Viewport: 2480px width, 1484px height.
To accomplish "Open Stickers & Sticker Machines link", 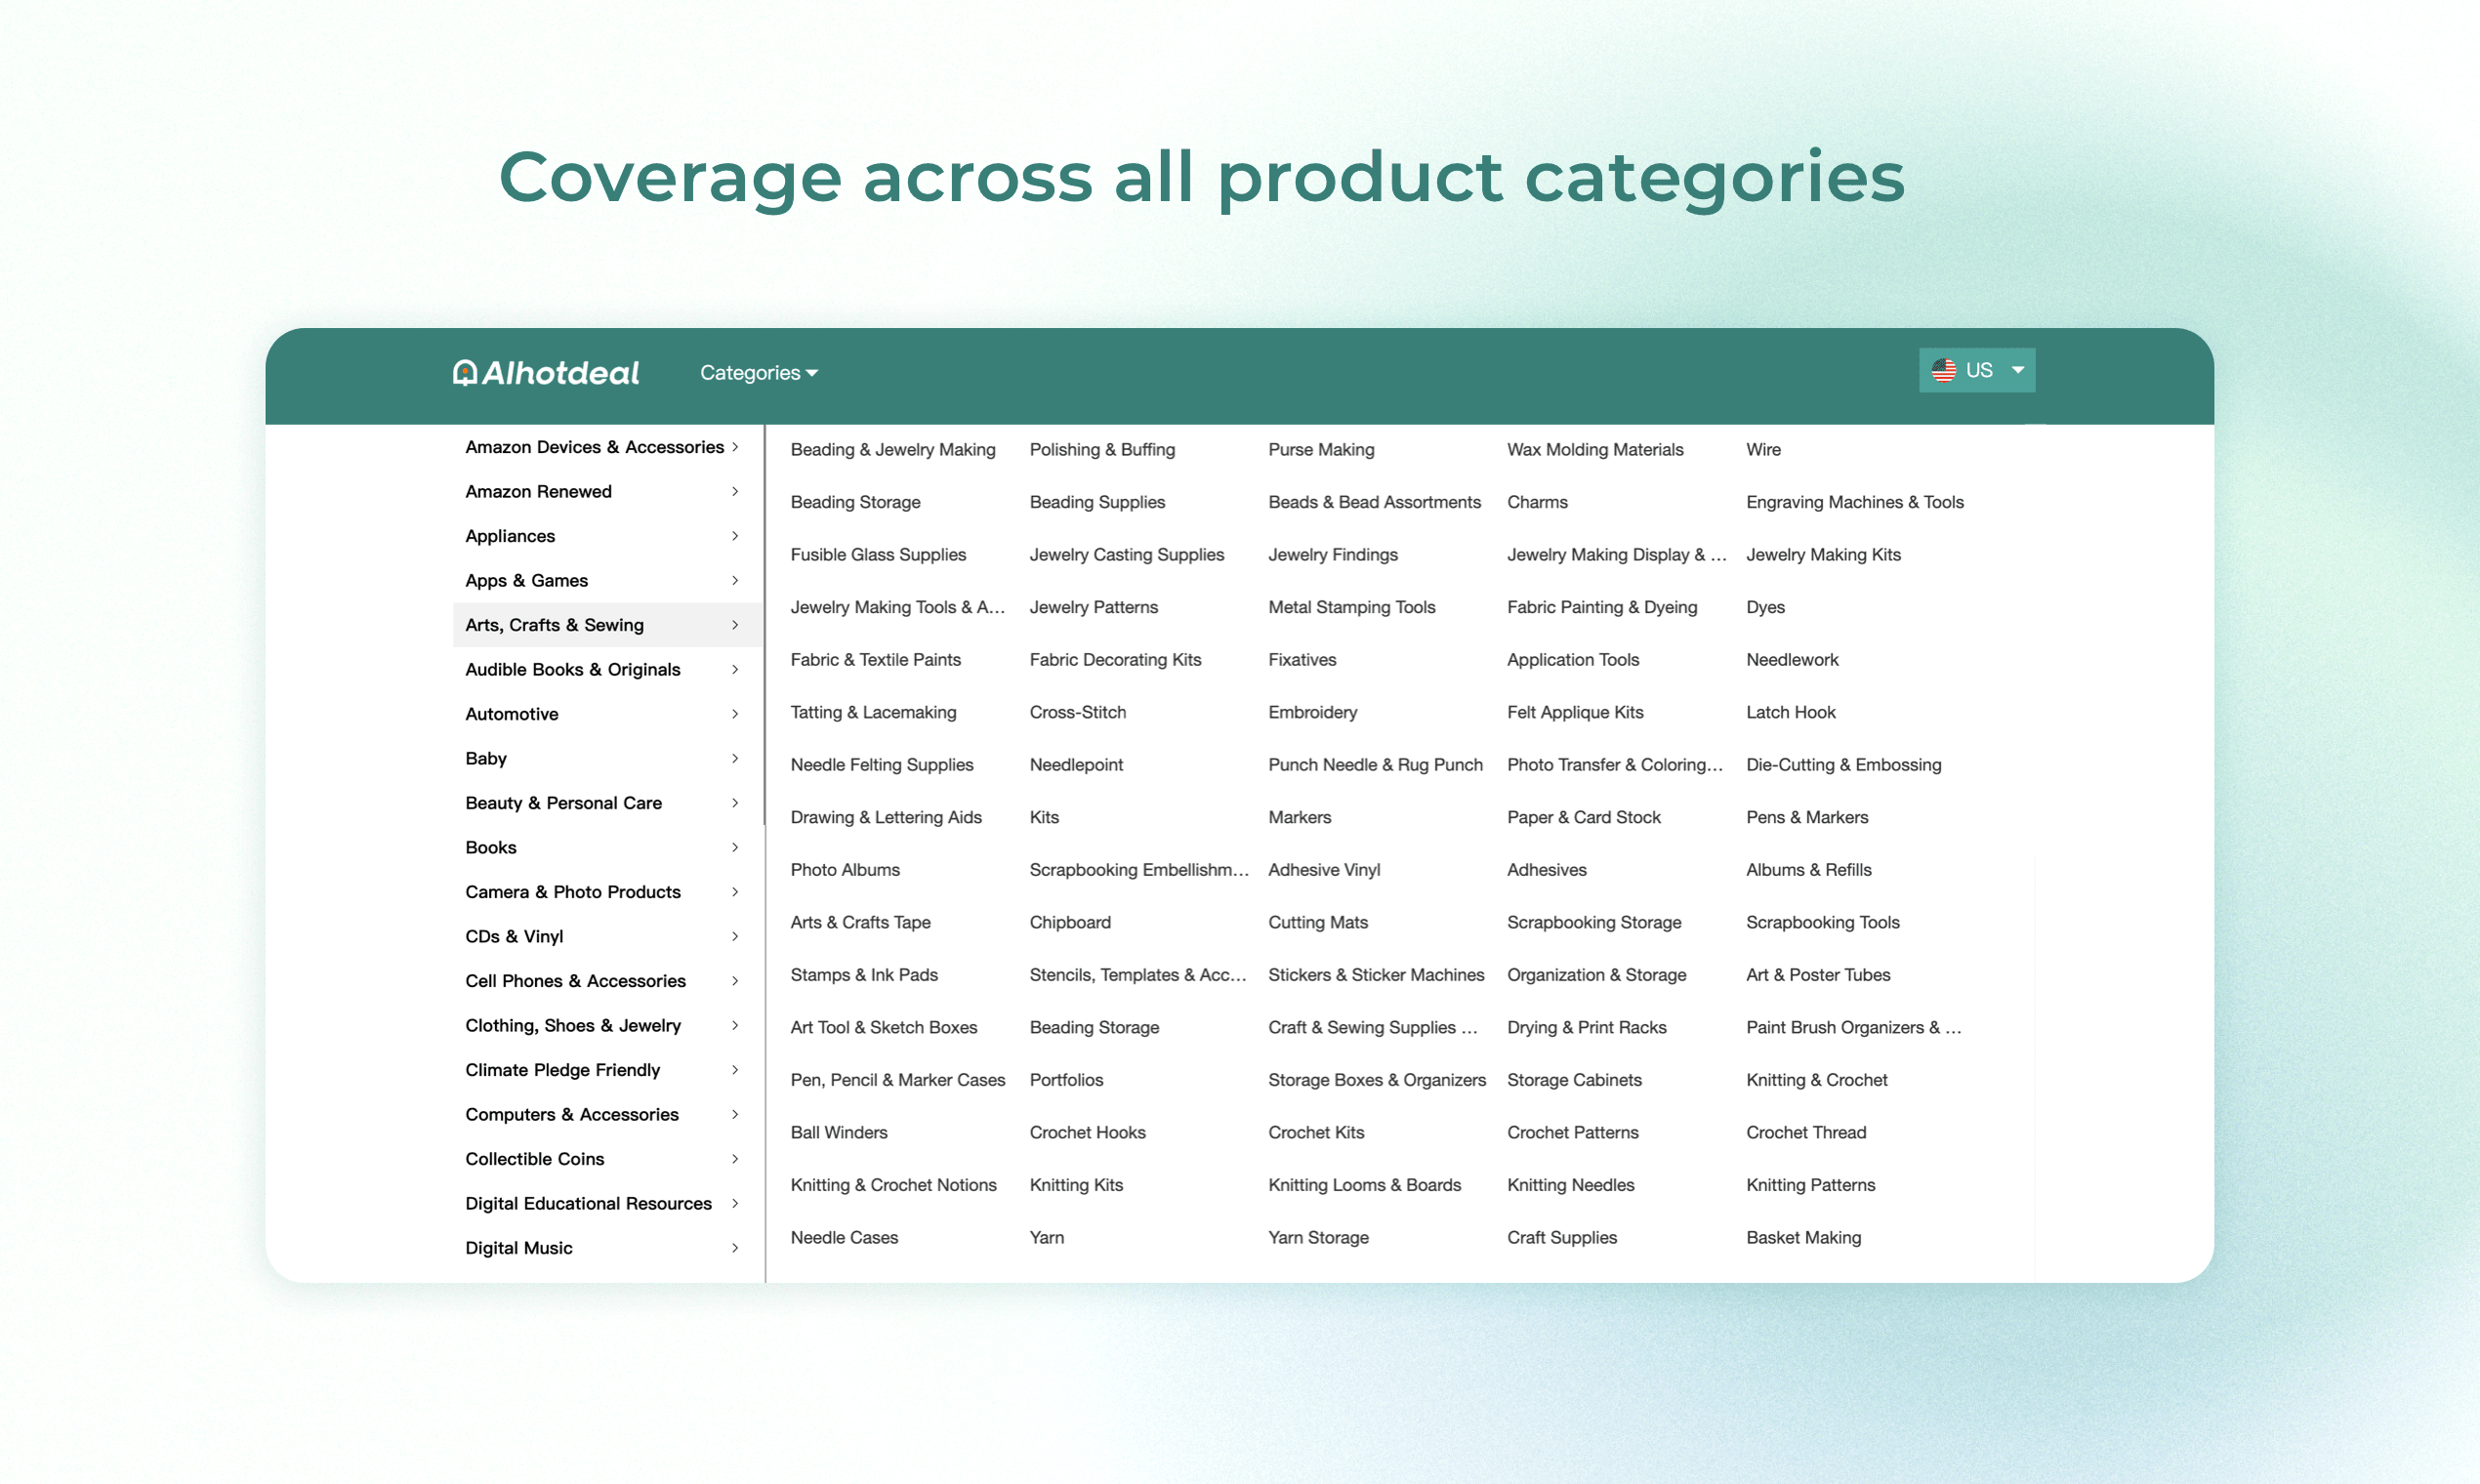I will [x=1376, y=975].
